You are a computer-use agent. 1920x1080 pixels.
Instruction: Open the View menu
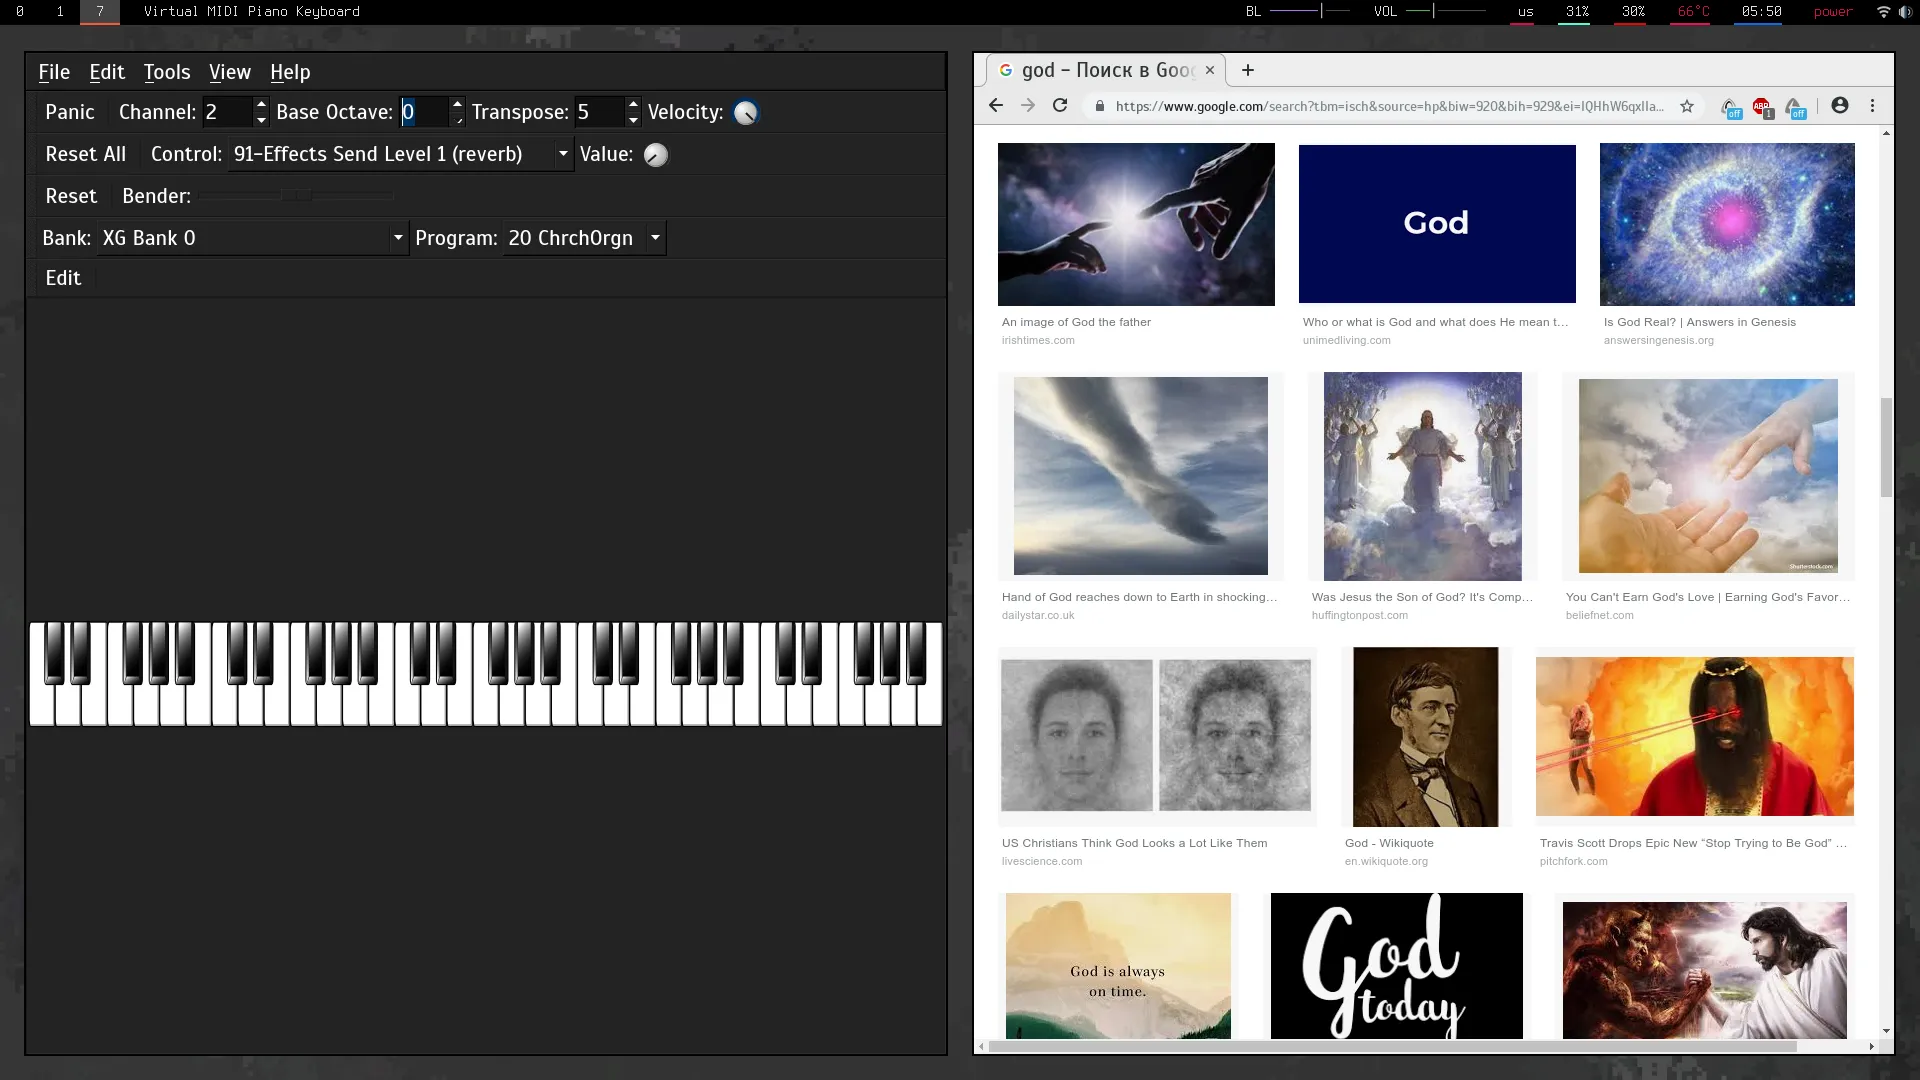229,72
